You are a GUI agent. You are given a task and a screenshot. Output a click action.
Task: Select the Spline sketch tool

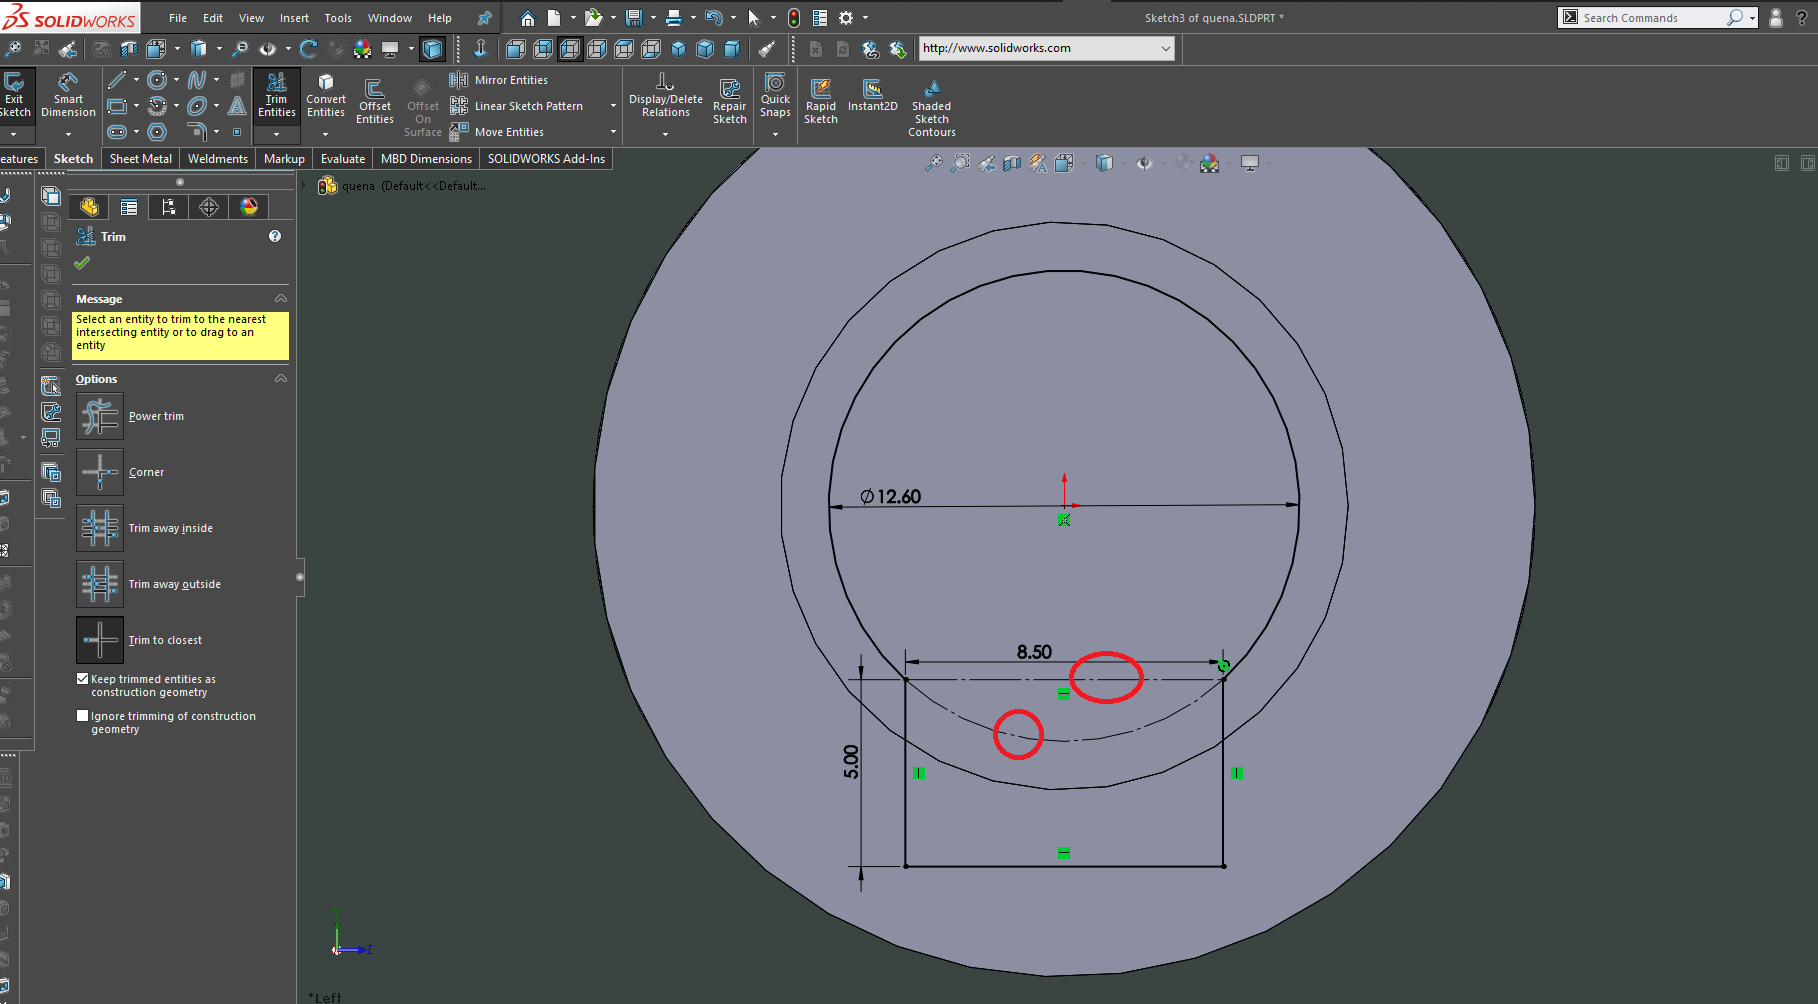point(197,80)
